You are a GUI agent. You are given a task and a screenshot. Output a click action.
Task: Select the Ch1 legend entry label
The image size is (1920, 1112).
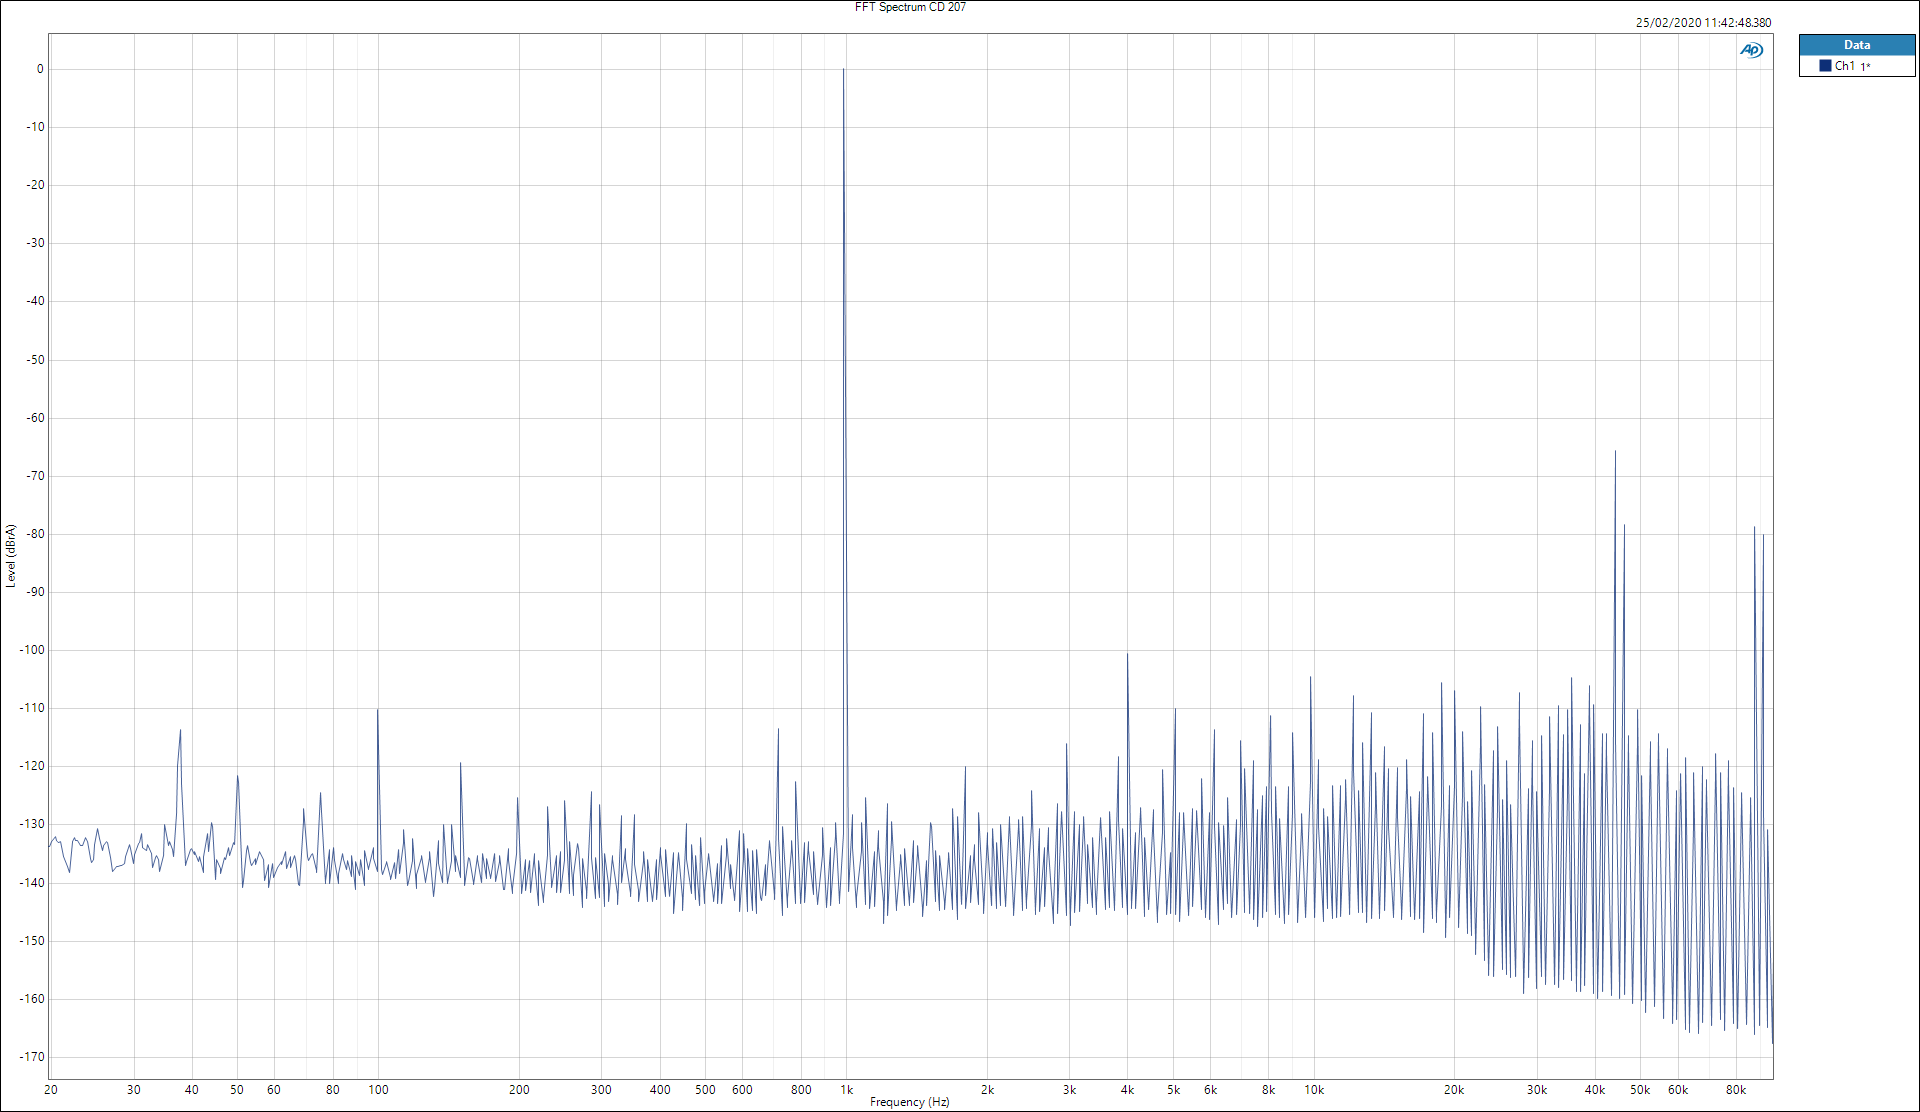1845,66
